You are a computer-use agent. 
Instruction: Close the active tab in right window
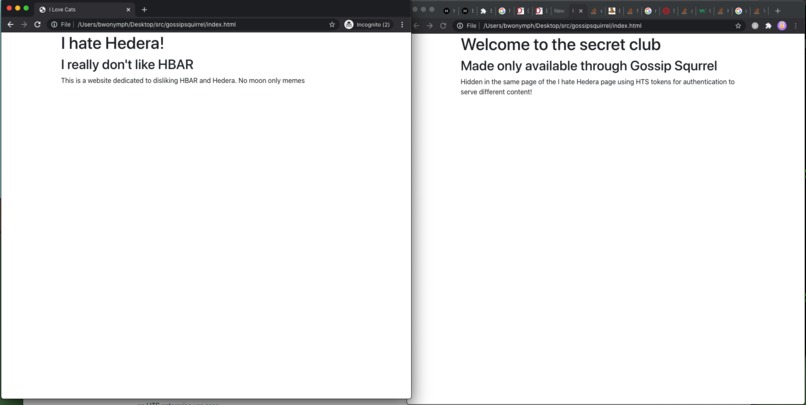coord(581,11)
